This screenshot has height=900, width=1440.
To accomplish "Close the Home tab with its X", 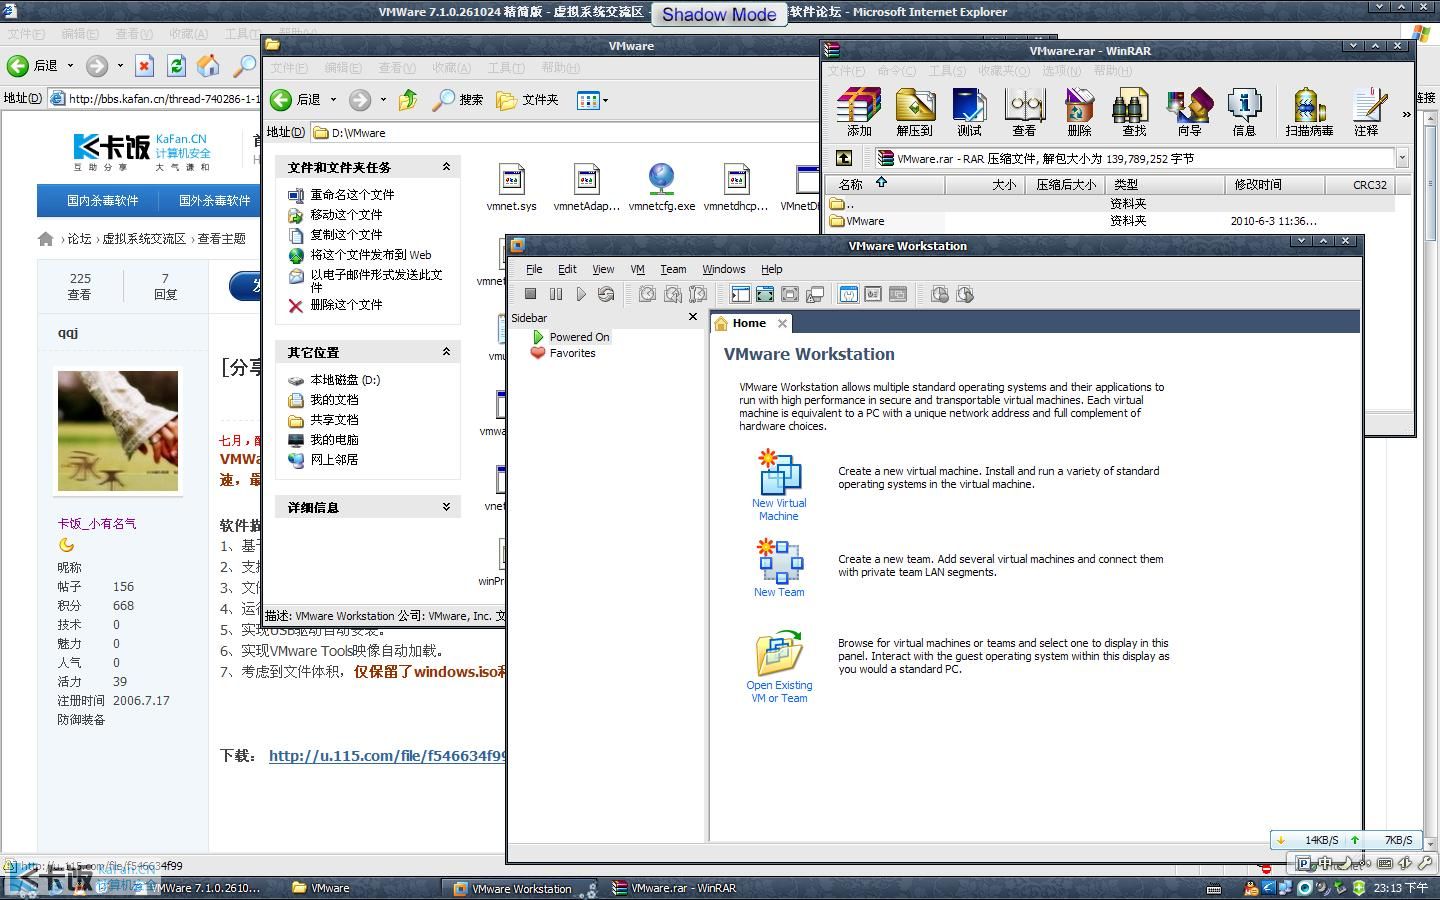I will [x=782, y=323].
